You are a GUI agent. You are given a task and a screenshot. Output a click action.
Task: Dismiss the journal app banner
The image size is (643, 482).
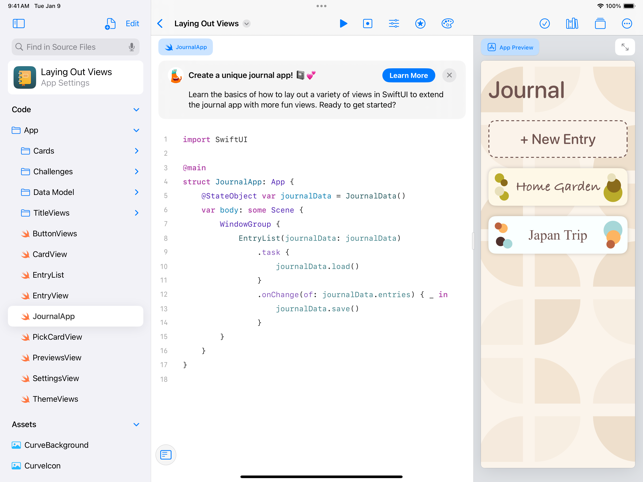point(449,75)
